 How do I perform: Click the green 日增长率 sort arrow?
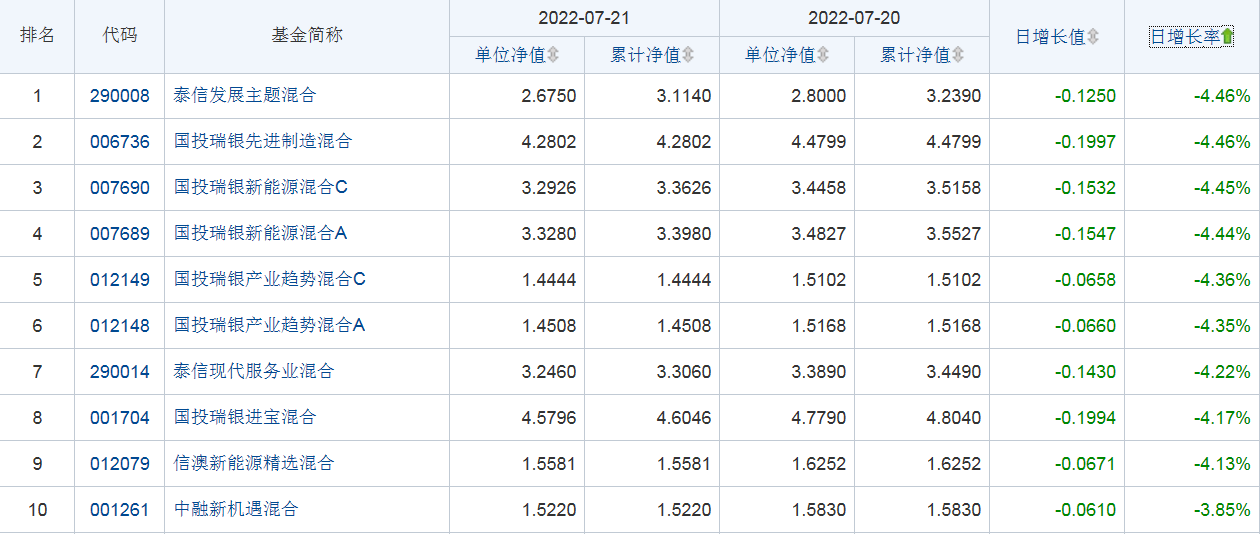click(1227, 37)
